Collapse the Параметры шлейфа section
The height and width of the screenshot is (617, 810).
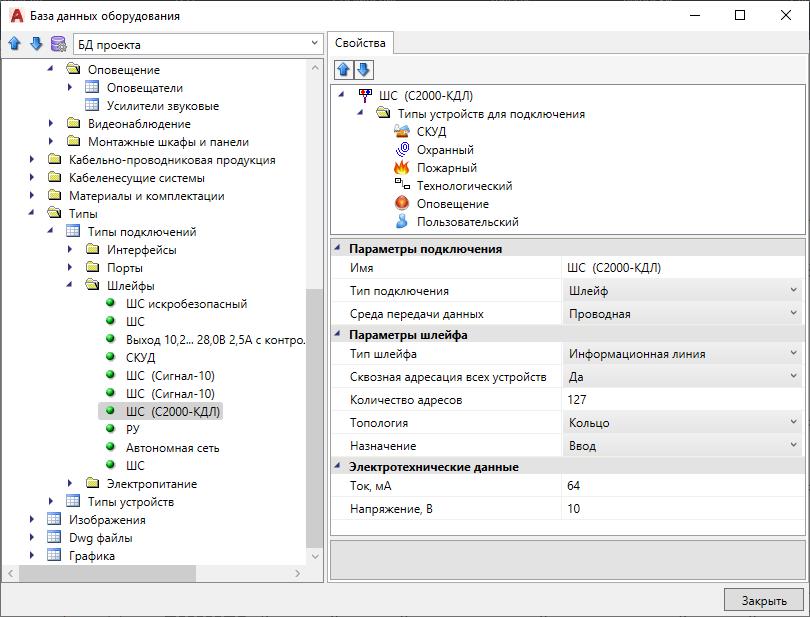pyautogui.click(x=338, y=335)
